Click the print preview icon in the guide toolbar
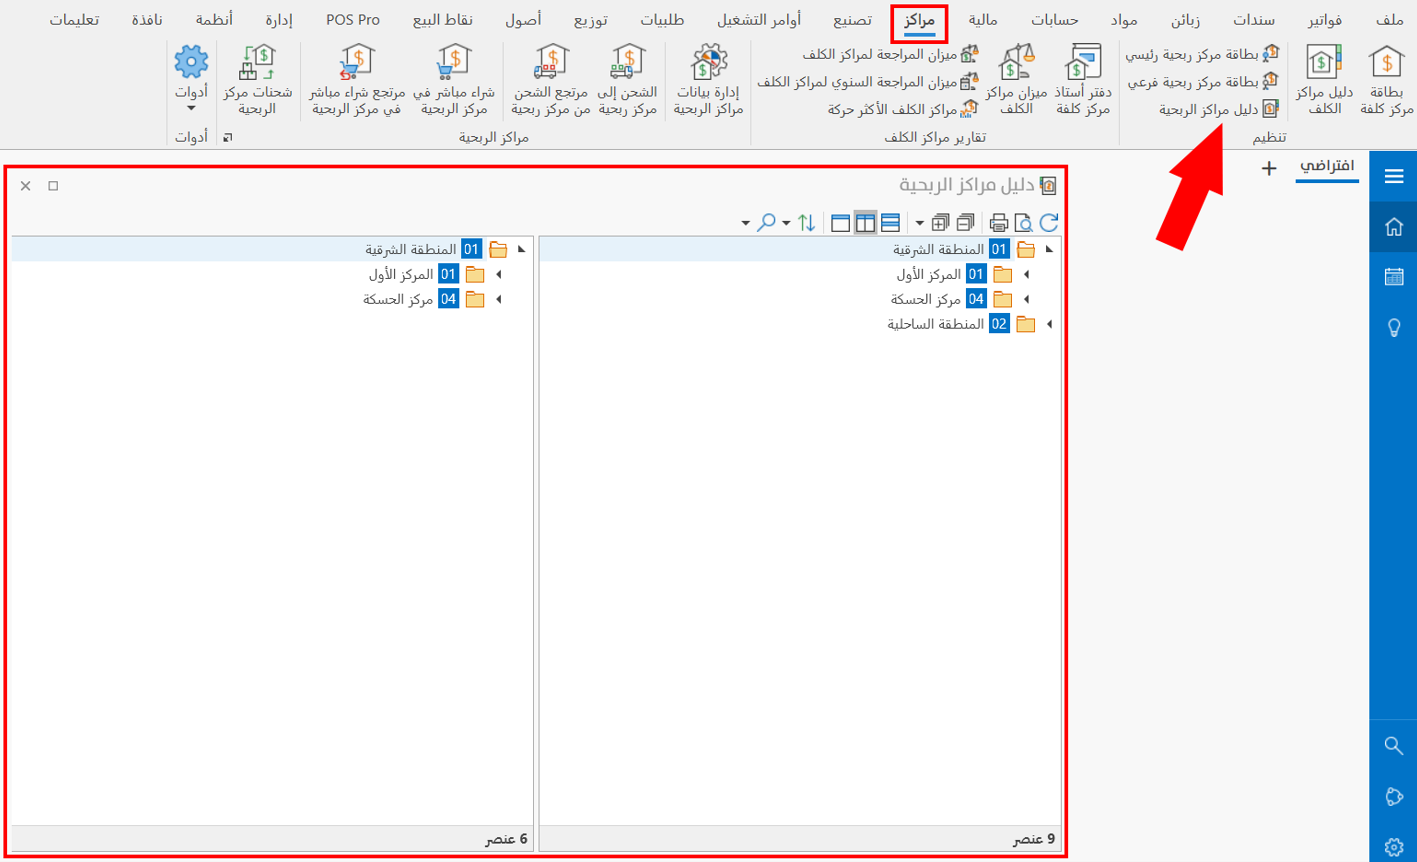The image size is (1417, 862). coord(1023,223)
